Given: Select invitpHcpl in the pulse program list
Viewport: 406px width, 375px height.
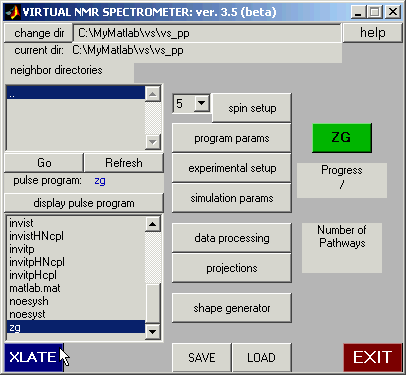Looking at the screenshot, I should (76, 275).
